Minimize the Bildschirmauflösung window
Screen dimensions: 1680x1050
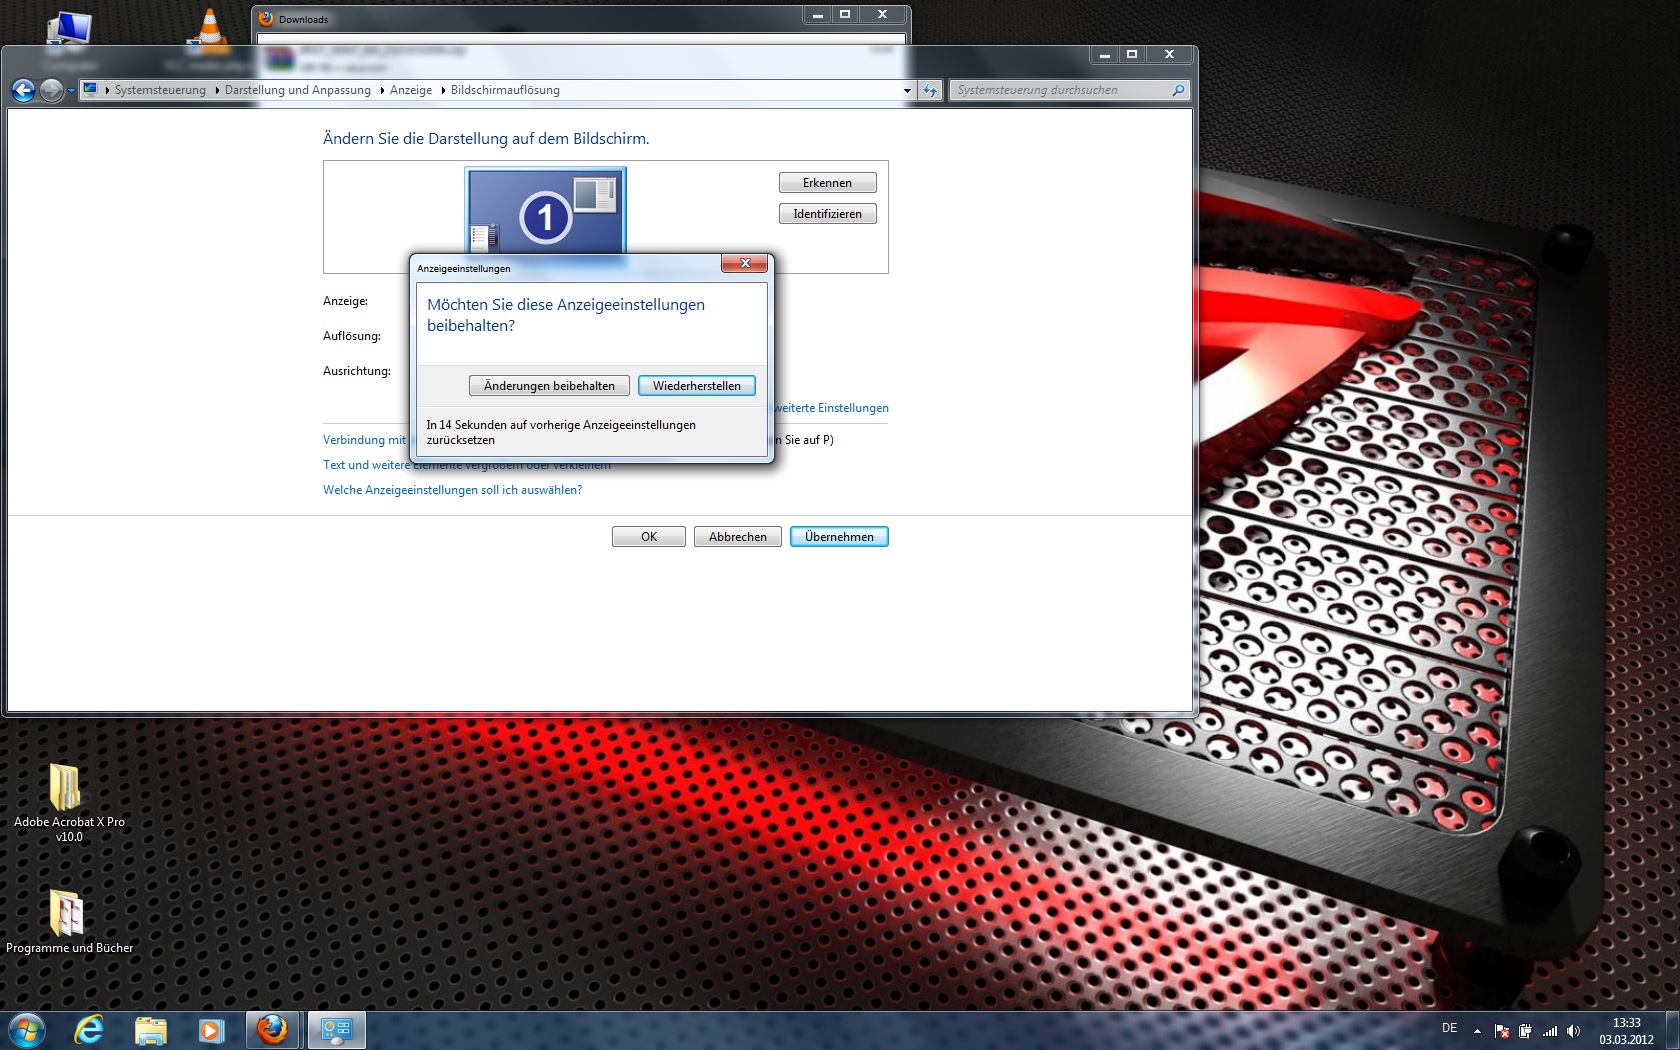(x=1105, y=54)
